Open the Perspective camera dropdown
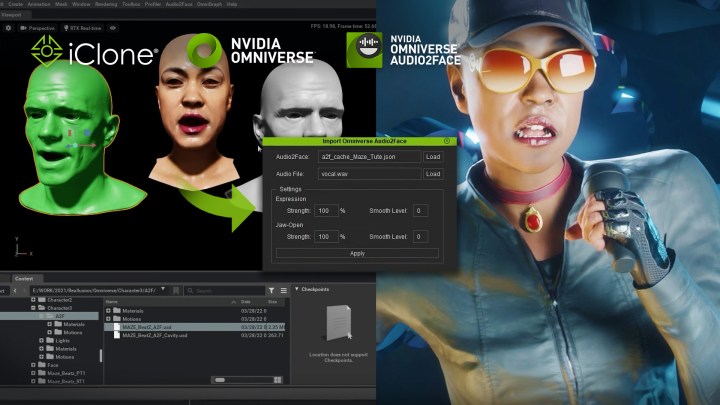This screenshot has height=405, width=720. [38, 28]
